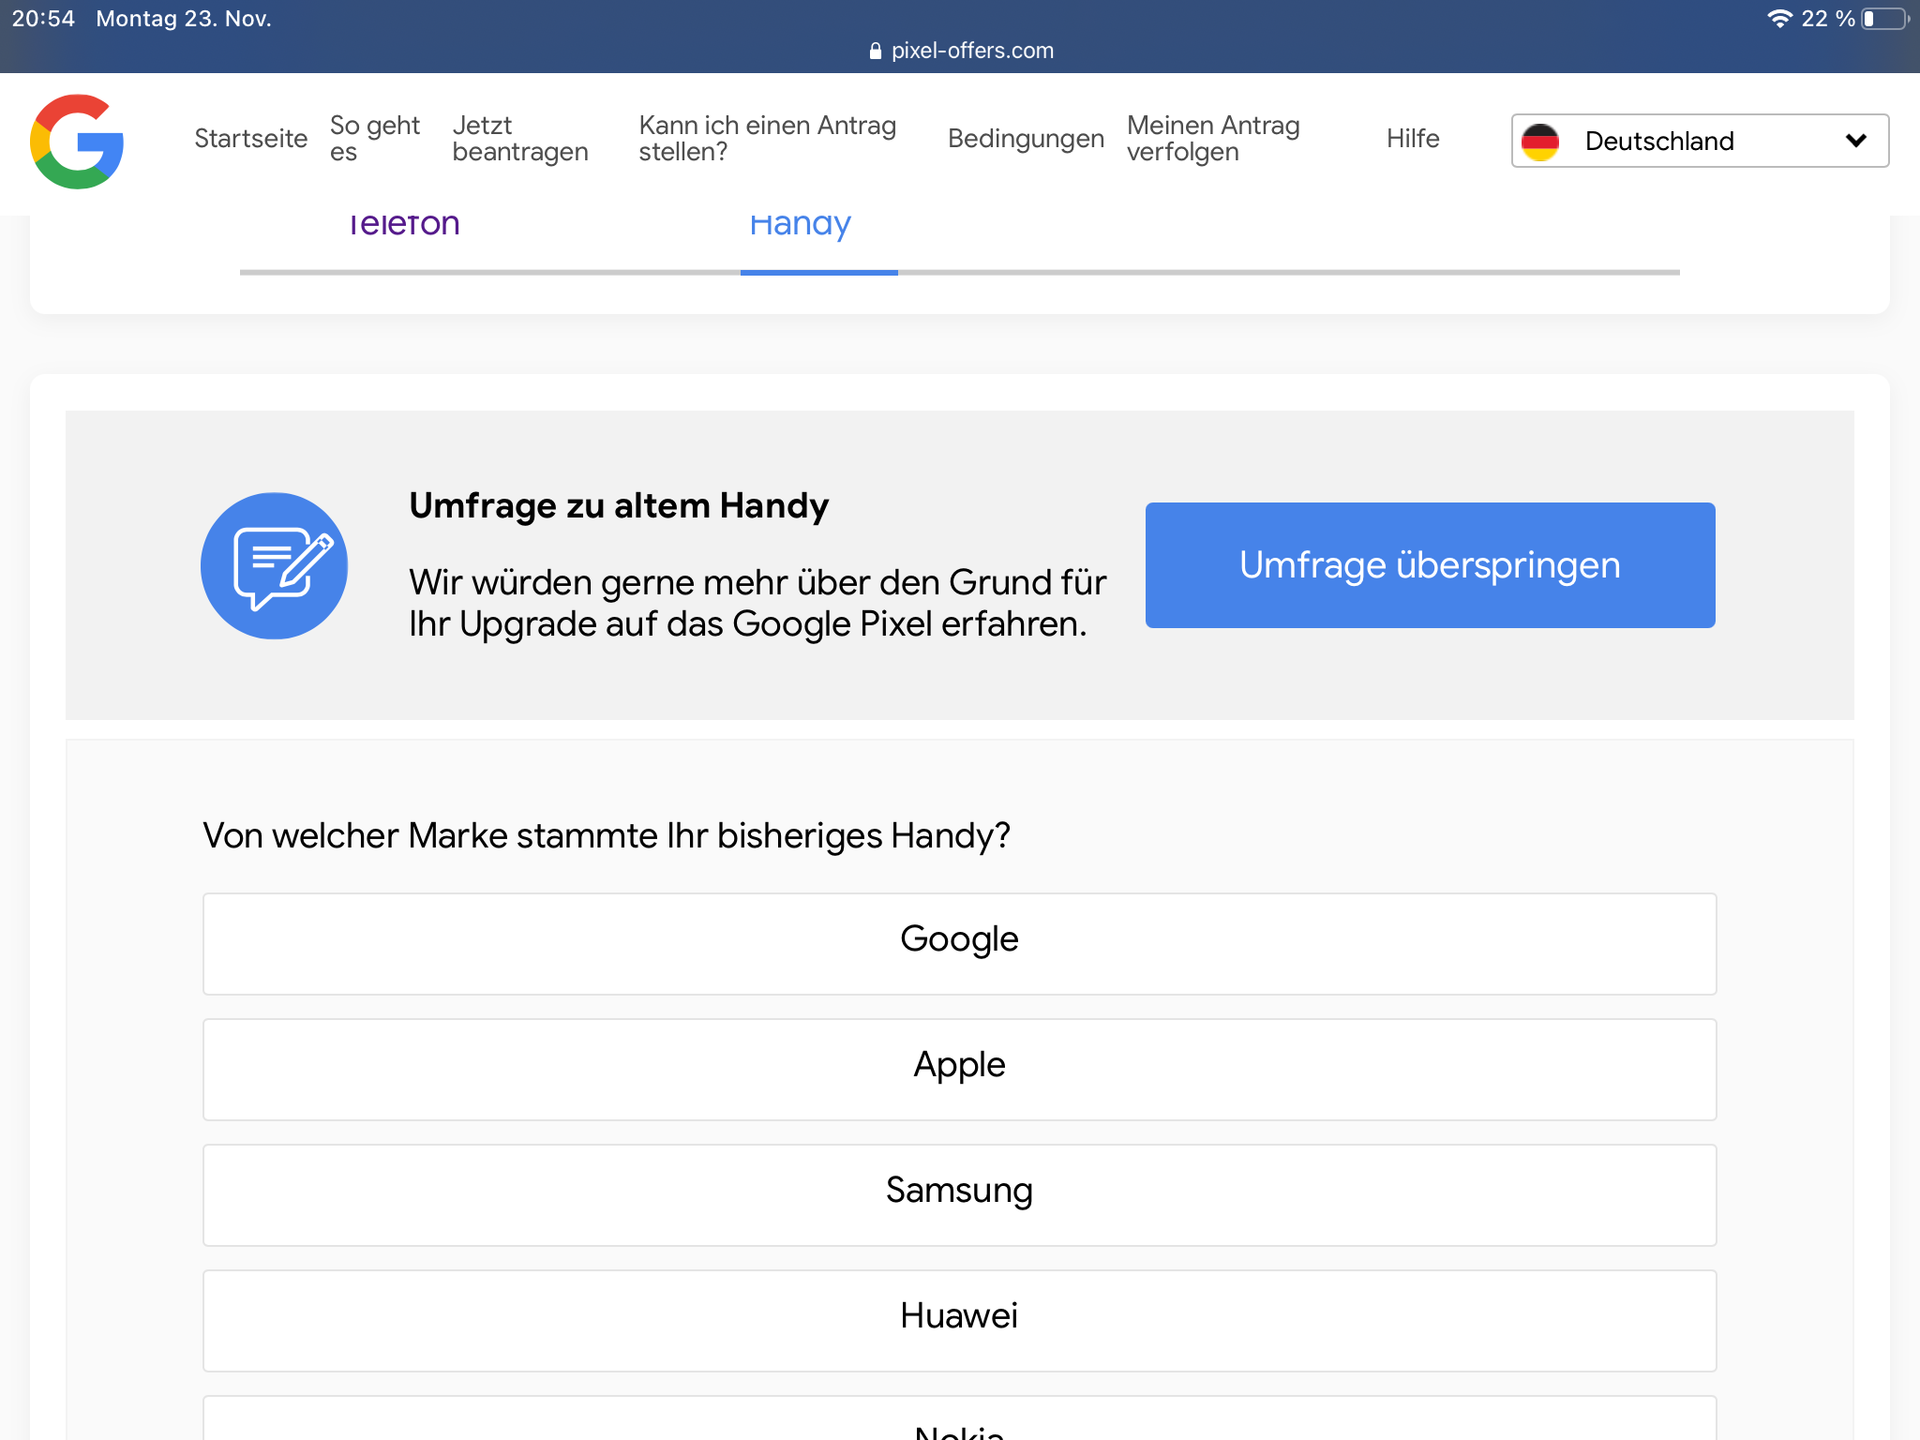The image size is (1920, 1440).
Task: Tap the 22 % battery percentage
Action: pos(1828,18)
